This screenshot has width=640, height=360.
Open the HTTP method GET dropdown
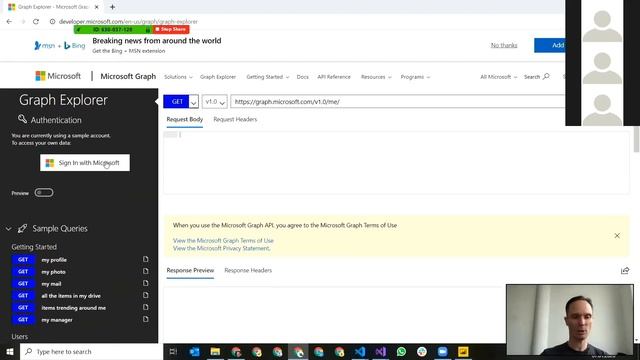coord(194,102)
